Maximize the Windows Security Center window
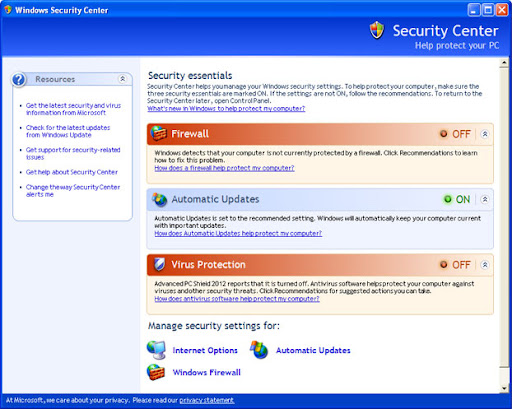This screenshot has height=409, width=512. [488, 10]
